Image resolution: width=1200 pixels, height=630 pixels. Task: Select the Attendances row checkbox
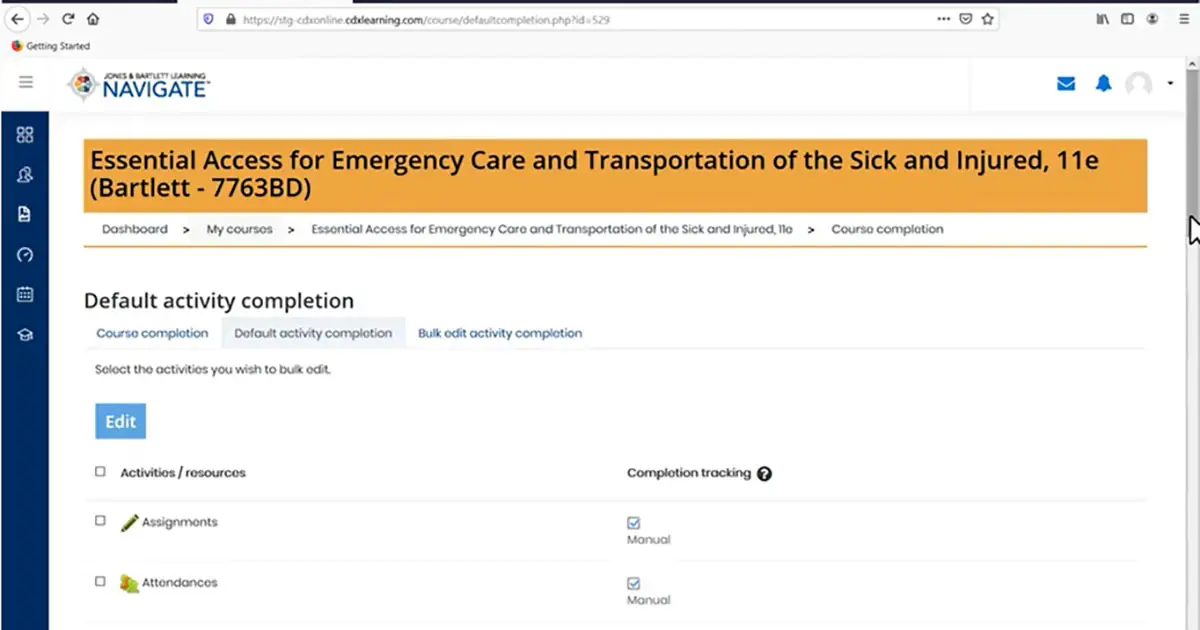[x=100, y=581]
